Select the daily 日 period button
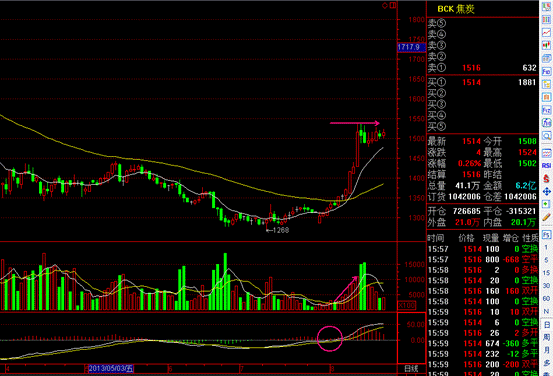 [x=546, y=324]
